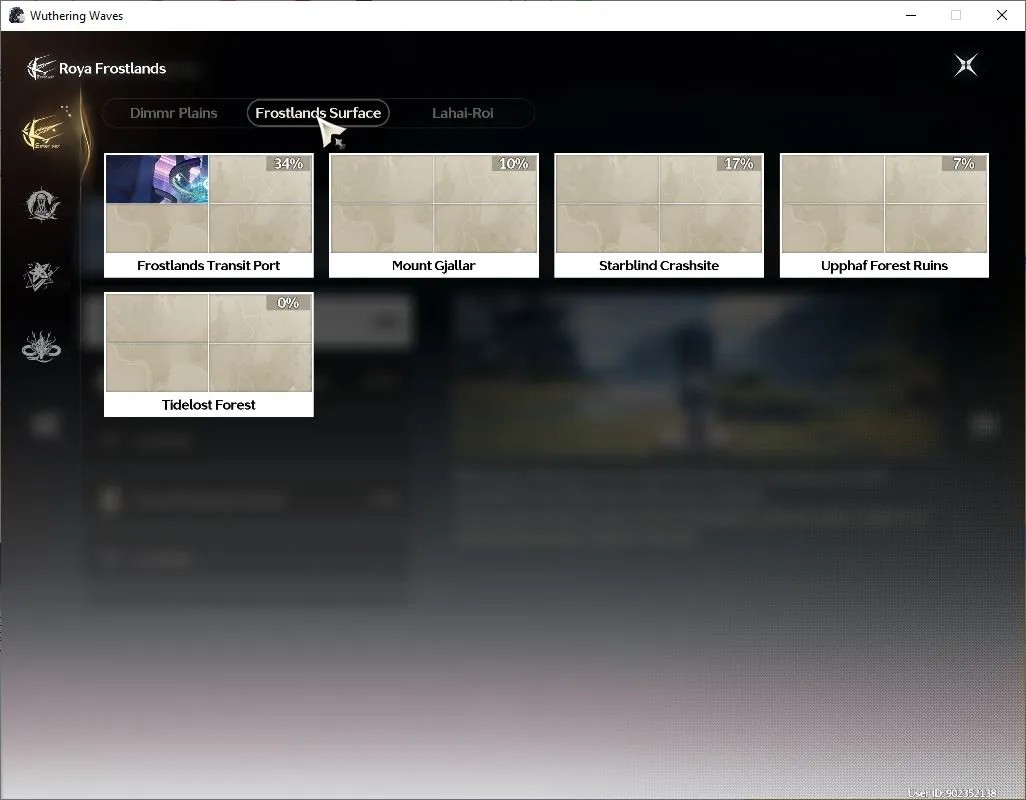Click the Roya Frostlands title text

coord(113,69)
